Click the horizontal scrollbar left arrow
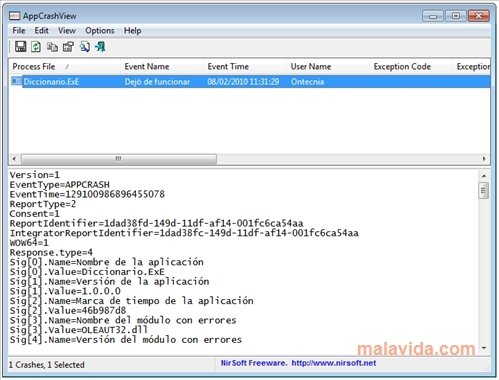The height and width of the screenshot is (380, 499). click(14, 159)
